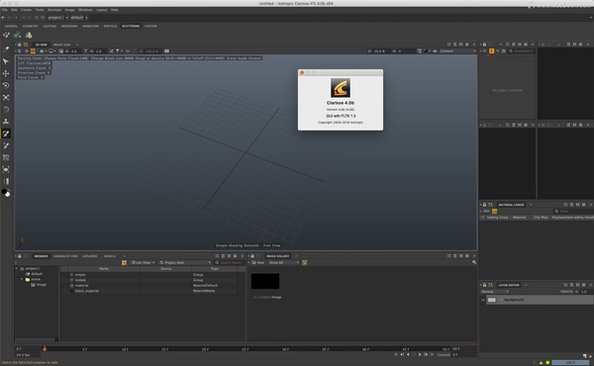Click the orange icon in attribute editor toolbar
Viewport: 594px width, 366px height.
coord(491,51)
